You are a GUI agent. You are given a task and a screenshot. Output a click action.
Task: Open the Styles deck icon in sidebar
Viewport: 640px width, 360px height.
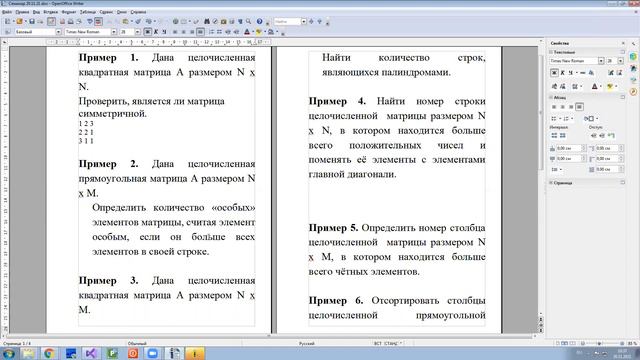coord(633,69)
